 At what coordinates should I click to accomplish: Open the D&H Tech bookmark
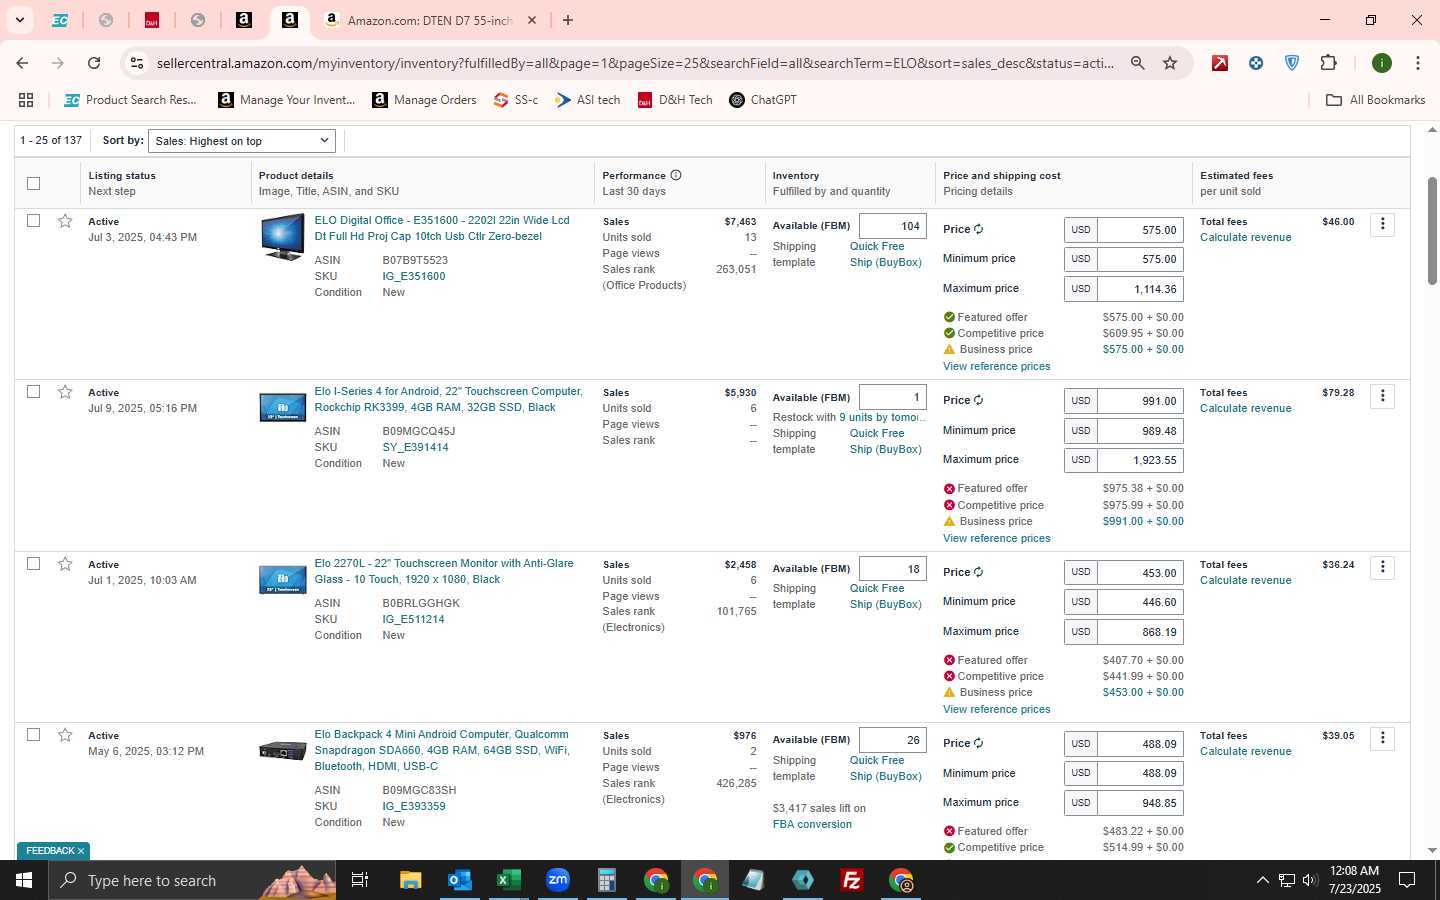(675, 100)
